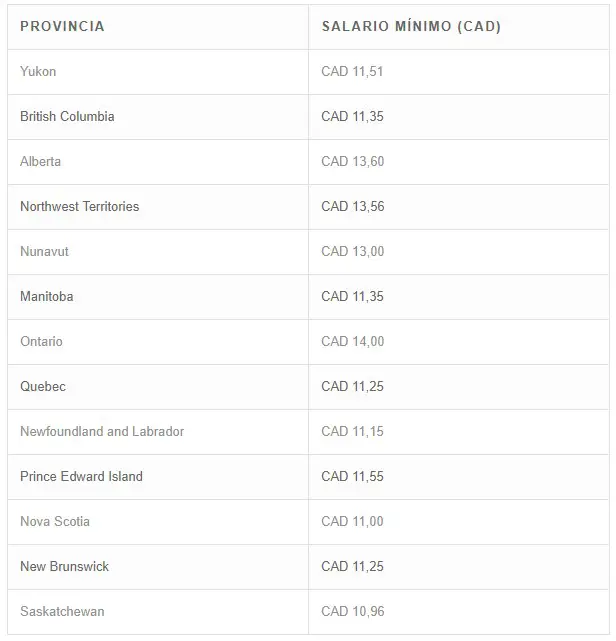Viewport: 616px width, 641px height.
Task: Click the Nova Scotia province name
Action: (55, 521)
